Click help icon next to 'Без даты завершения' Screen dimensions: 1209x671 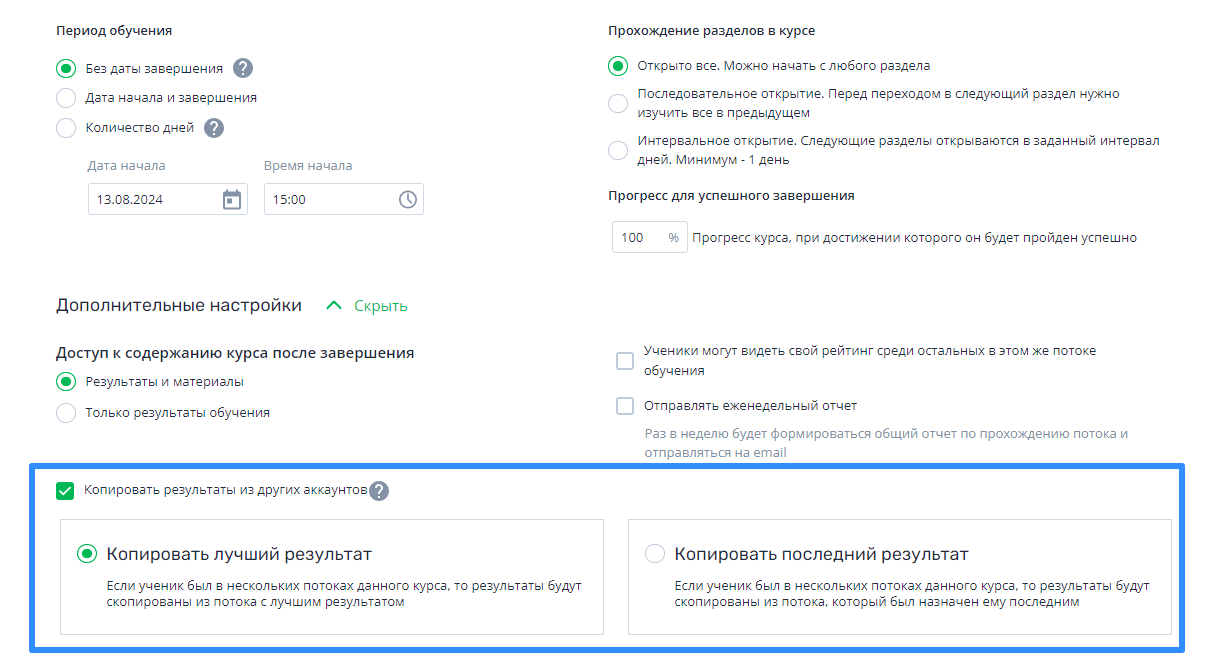[x=243, y=68]
